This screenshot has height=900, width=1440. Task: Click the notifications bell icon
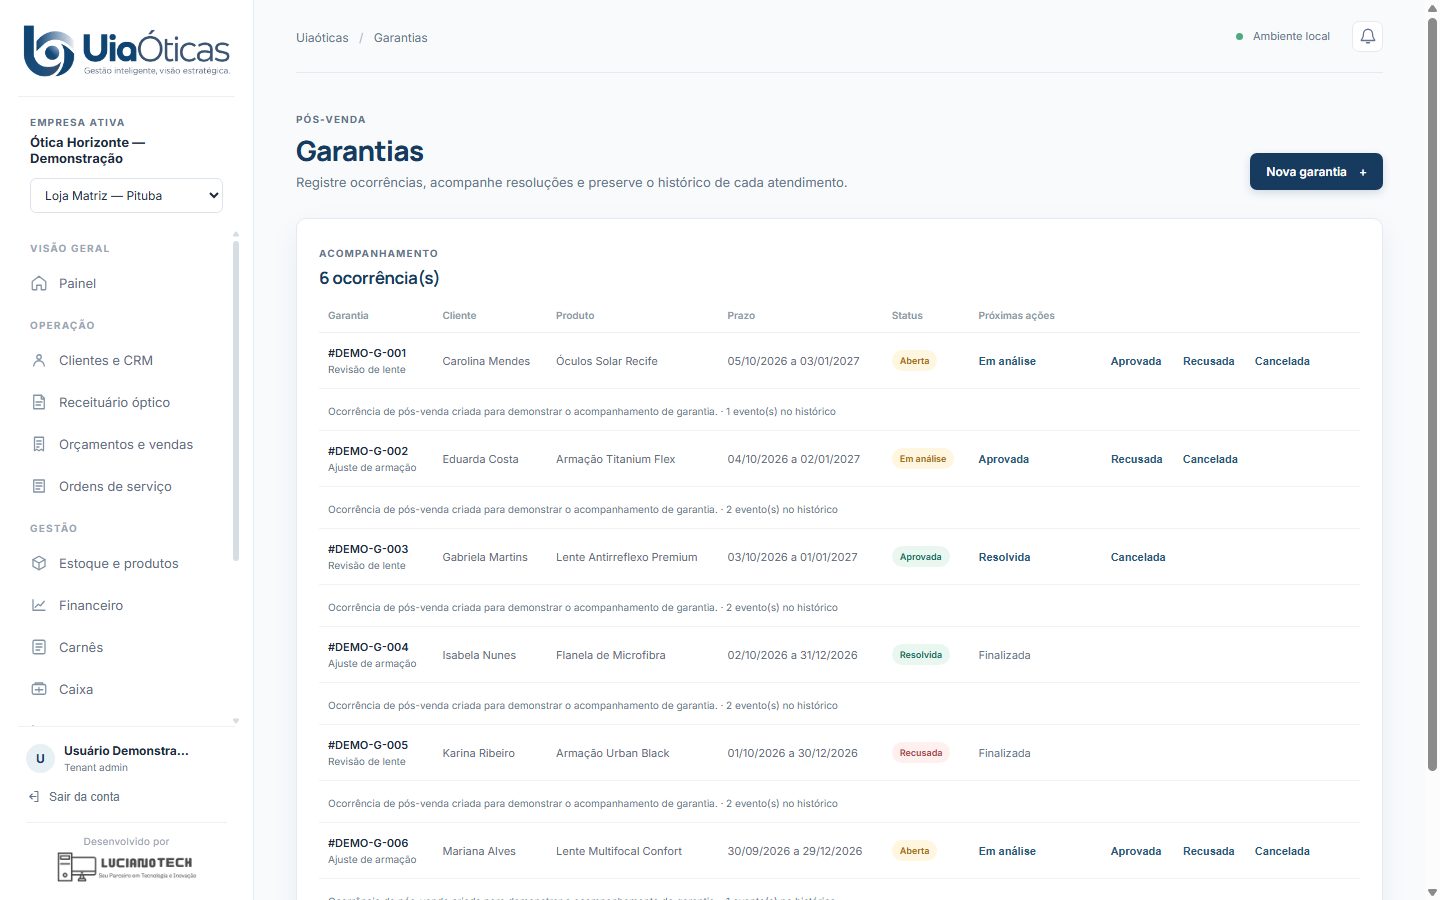pos(1367,37)
